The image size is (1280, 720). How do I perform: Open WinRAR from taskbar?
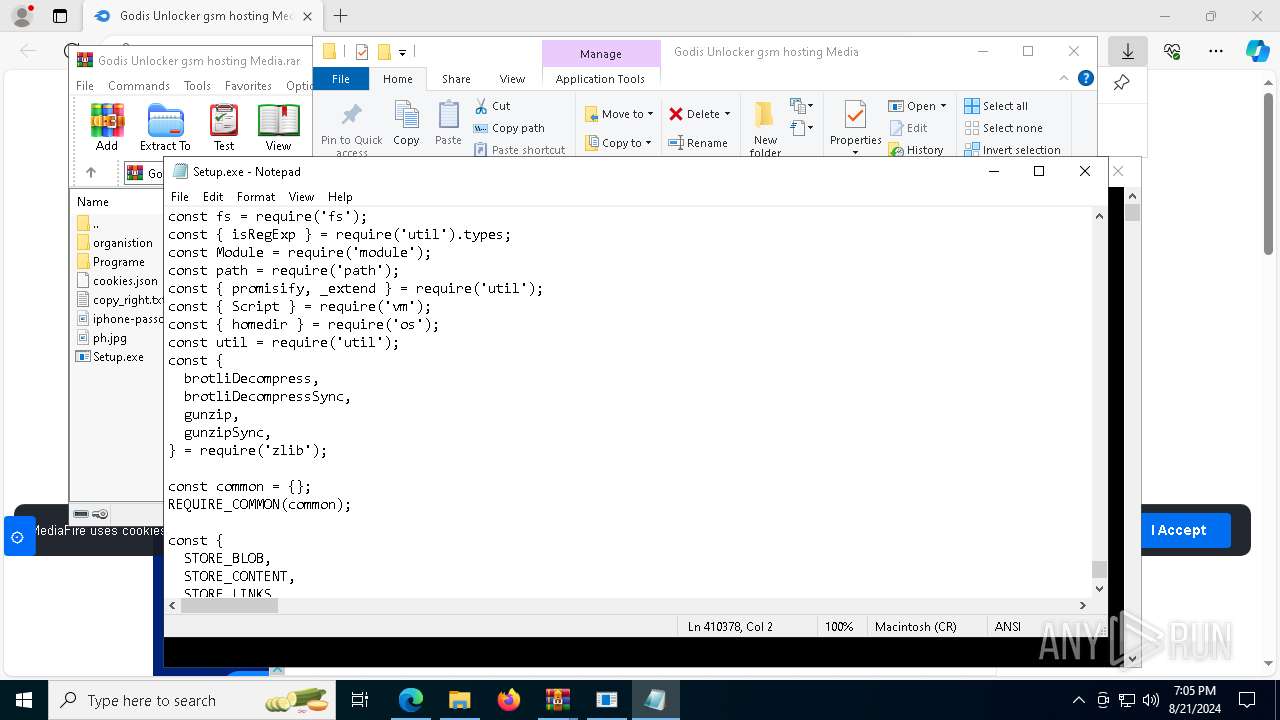[557, 700]
